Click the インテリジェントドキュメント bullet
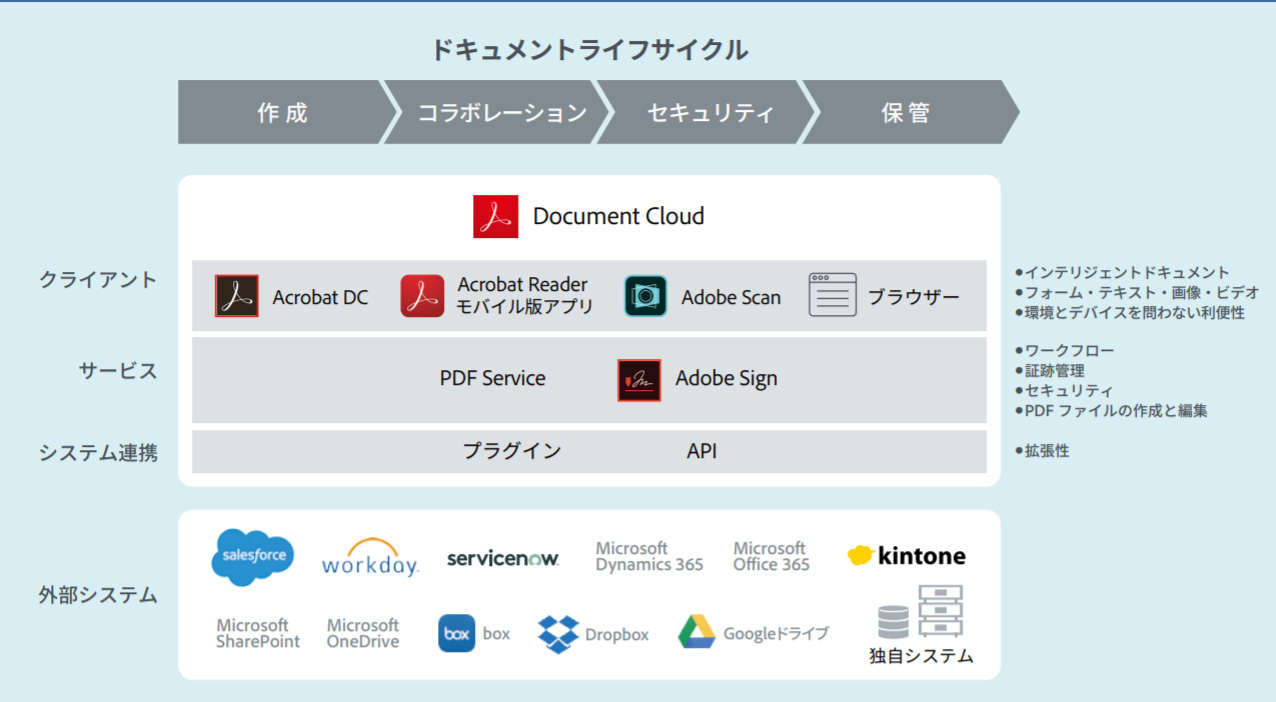This screenshot has width=1276, height=702. [1122, 272]
